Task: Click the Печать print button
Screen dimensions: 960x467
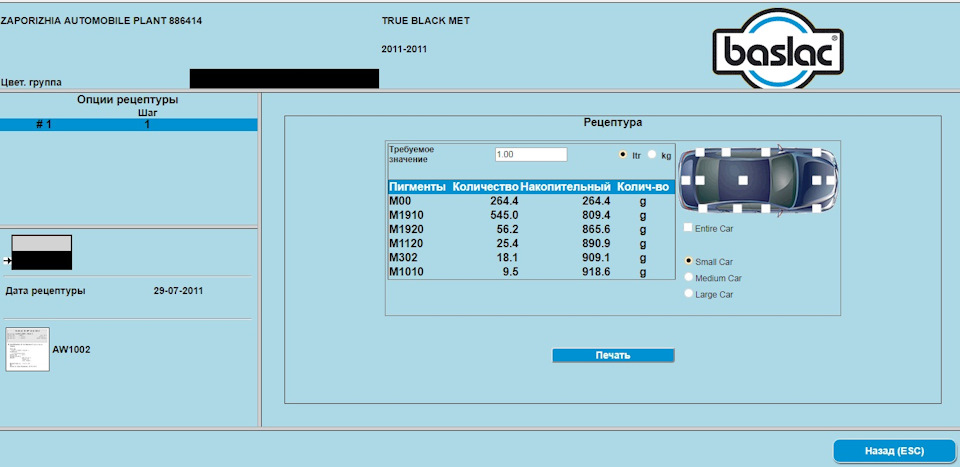Action: (x=613, y=356)
